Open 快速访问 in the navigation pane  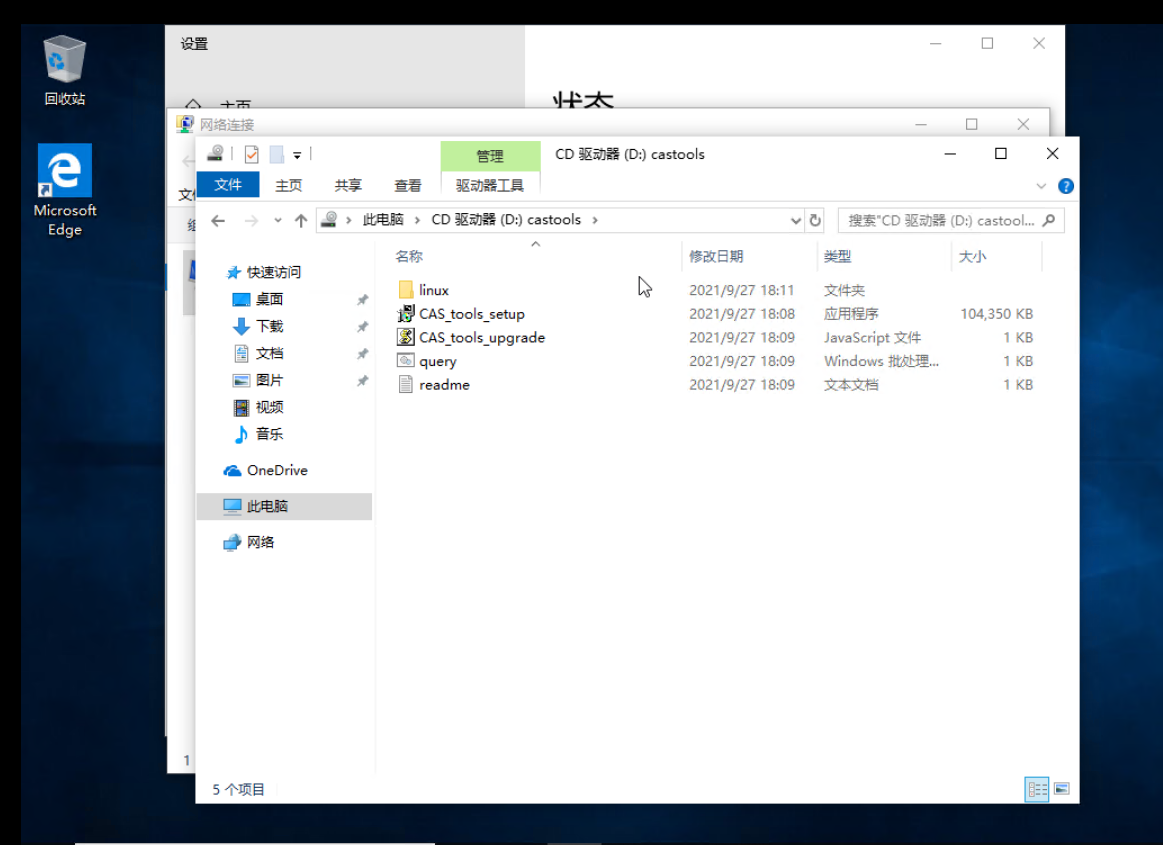[263, 272]
